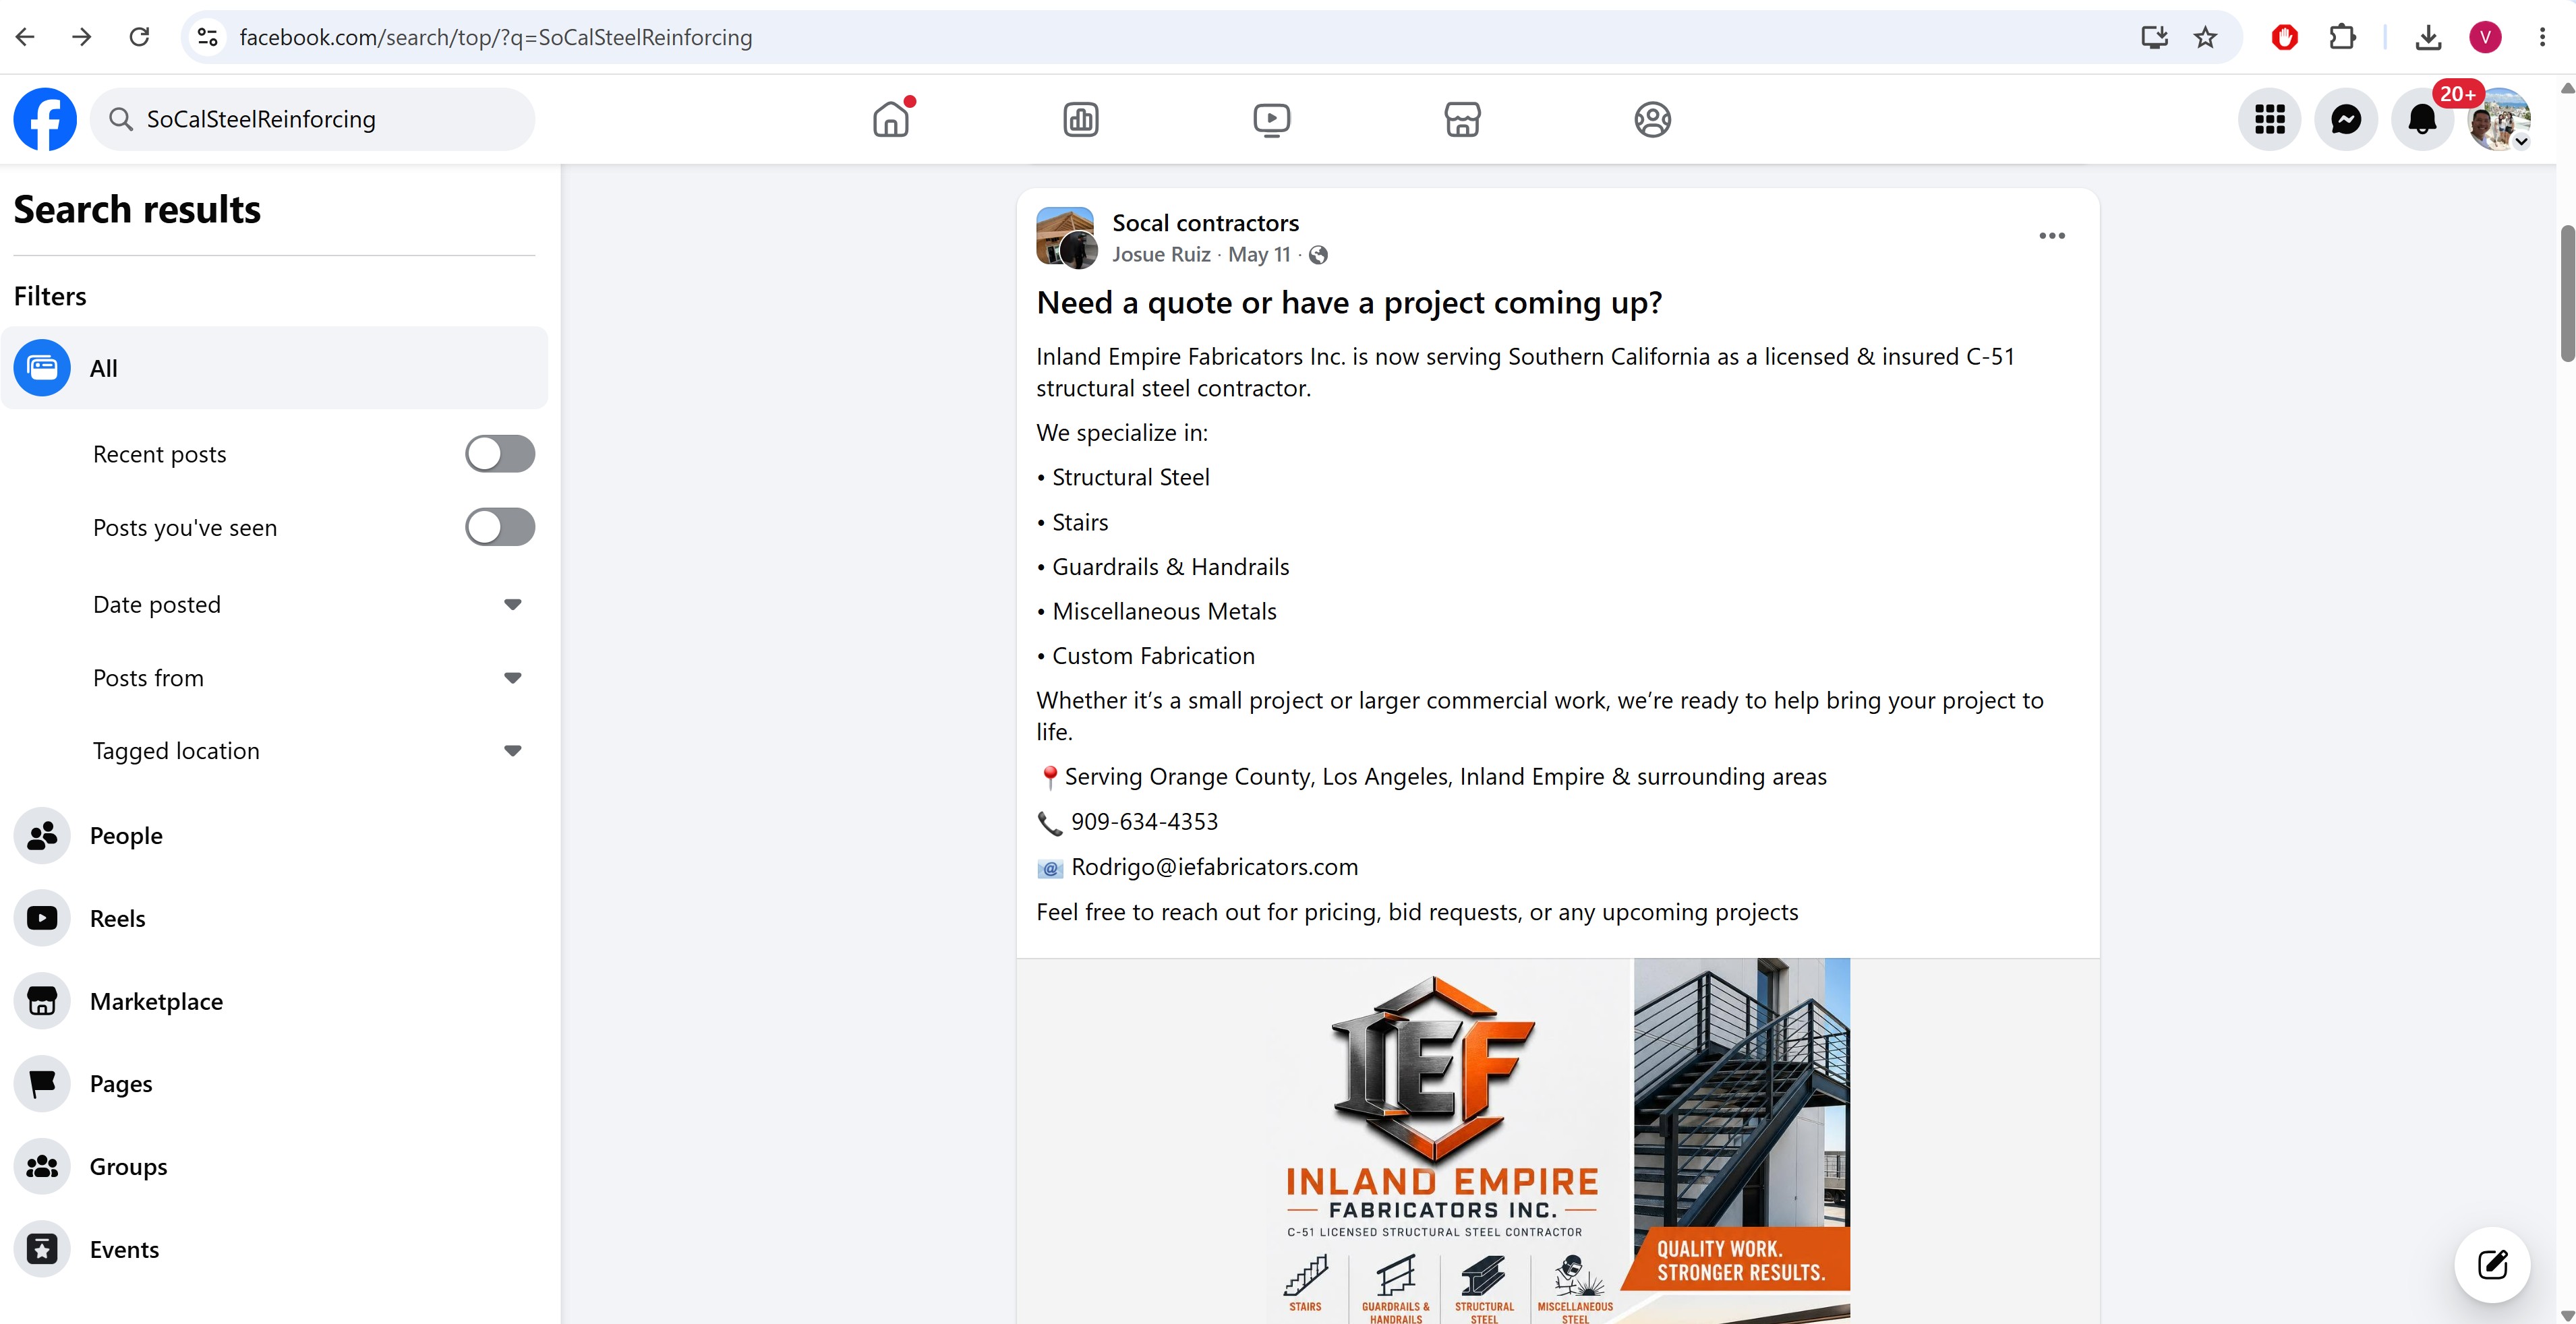The width and height of the screenshot is (2576, 1324).
Task: Click the May 11 post timestamp
Action: 1259,255
